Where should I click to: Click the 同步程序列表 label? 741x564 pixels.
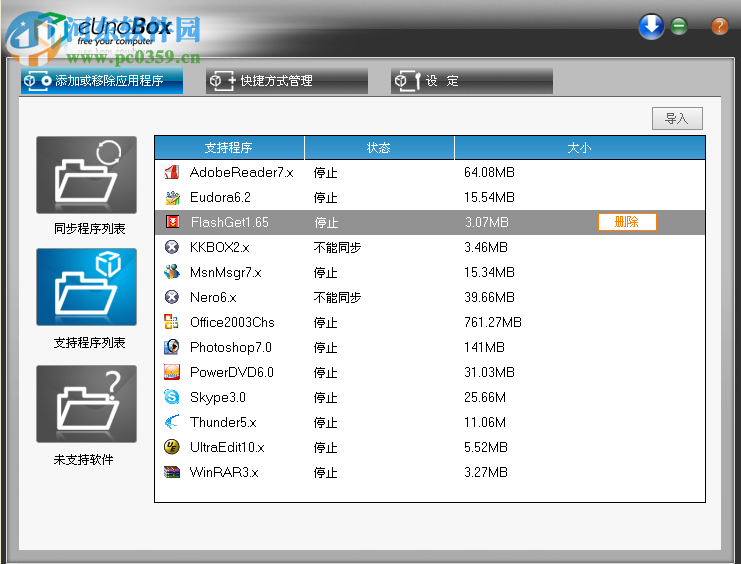pyautogui.click(x=89, y=229)
